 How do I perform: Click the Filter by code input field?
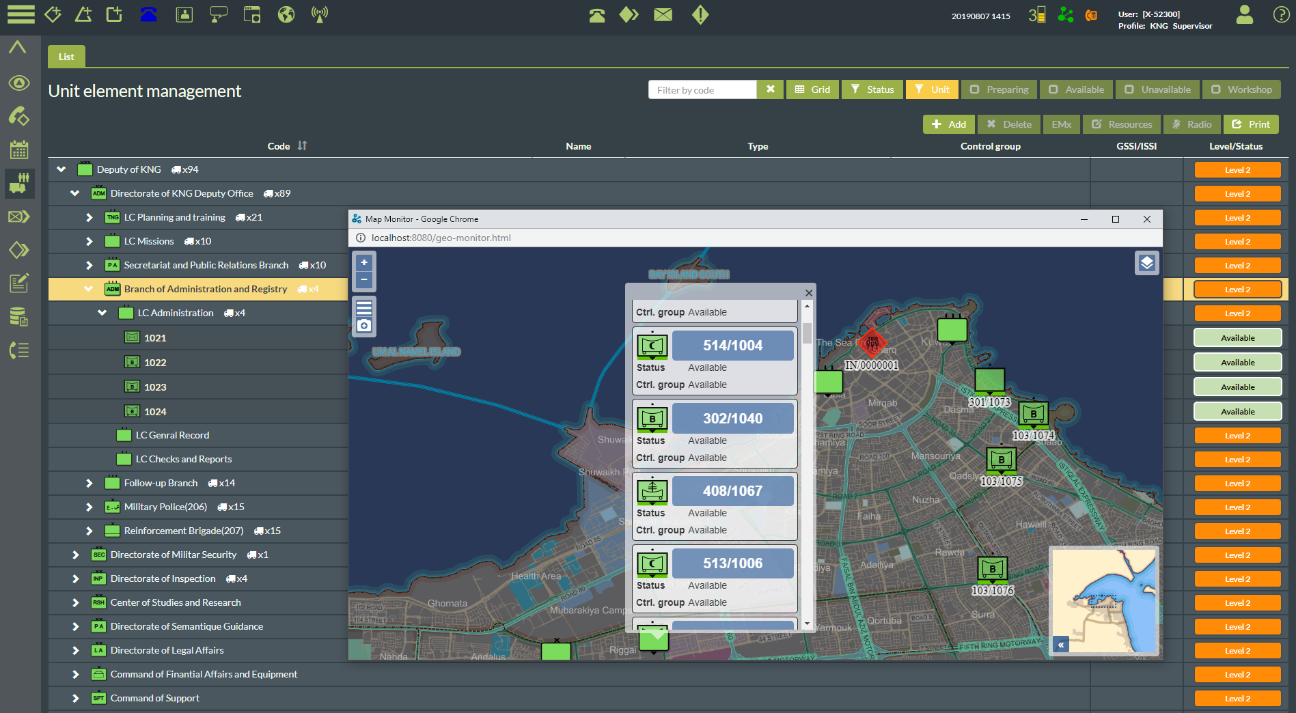click(x=703, y=90)
